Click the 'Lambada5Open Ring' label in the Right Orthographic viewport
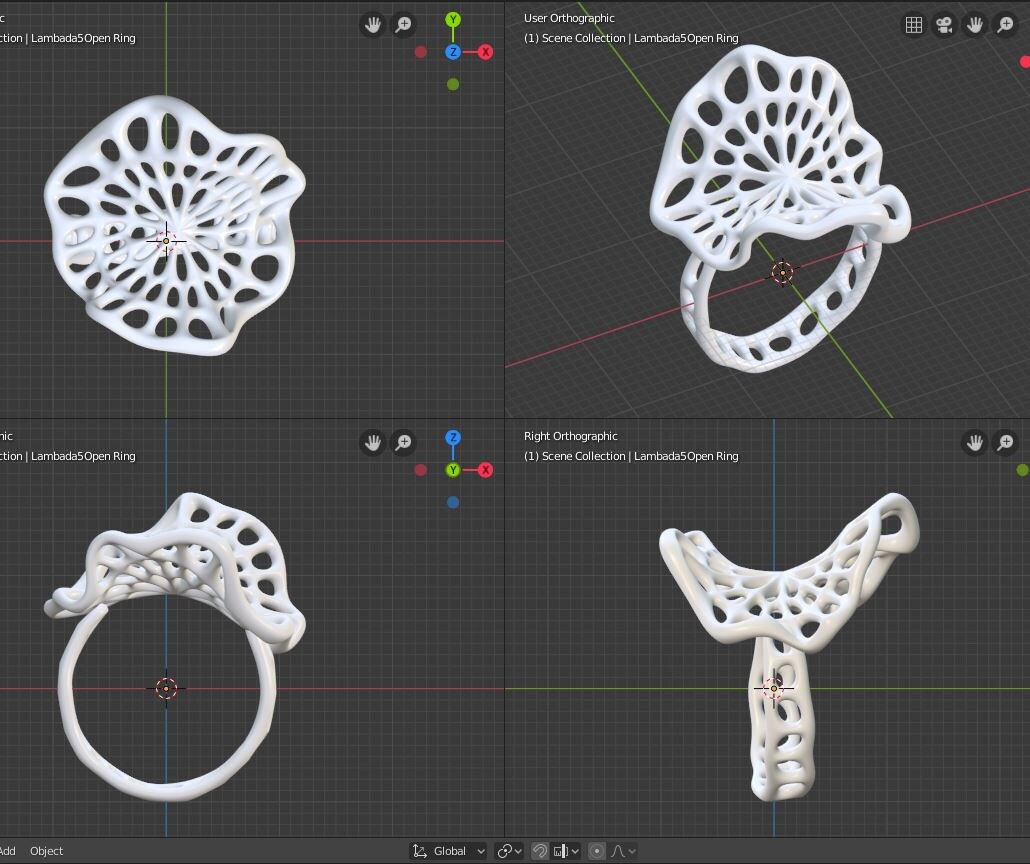The image size is (1030, 864). pos(686,456)
